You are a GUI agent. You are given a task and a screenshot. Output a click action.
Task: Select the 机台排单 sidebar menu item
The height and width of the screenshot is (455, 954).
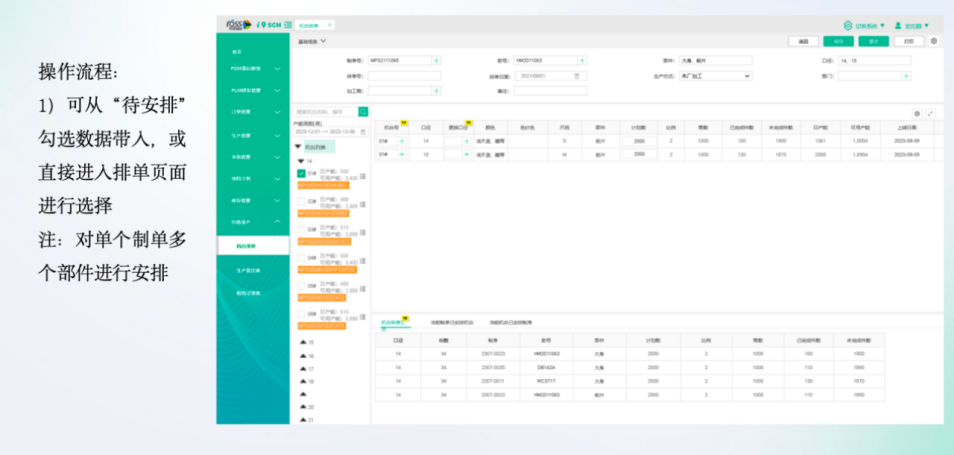252,244
